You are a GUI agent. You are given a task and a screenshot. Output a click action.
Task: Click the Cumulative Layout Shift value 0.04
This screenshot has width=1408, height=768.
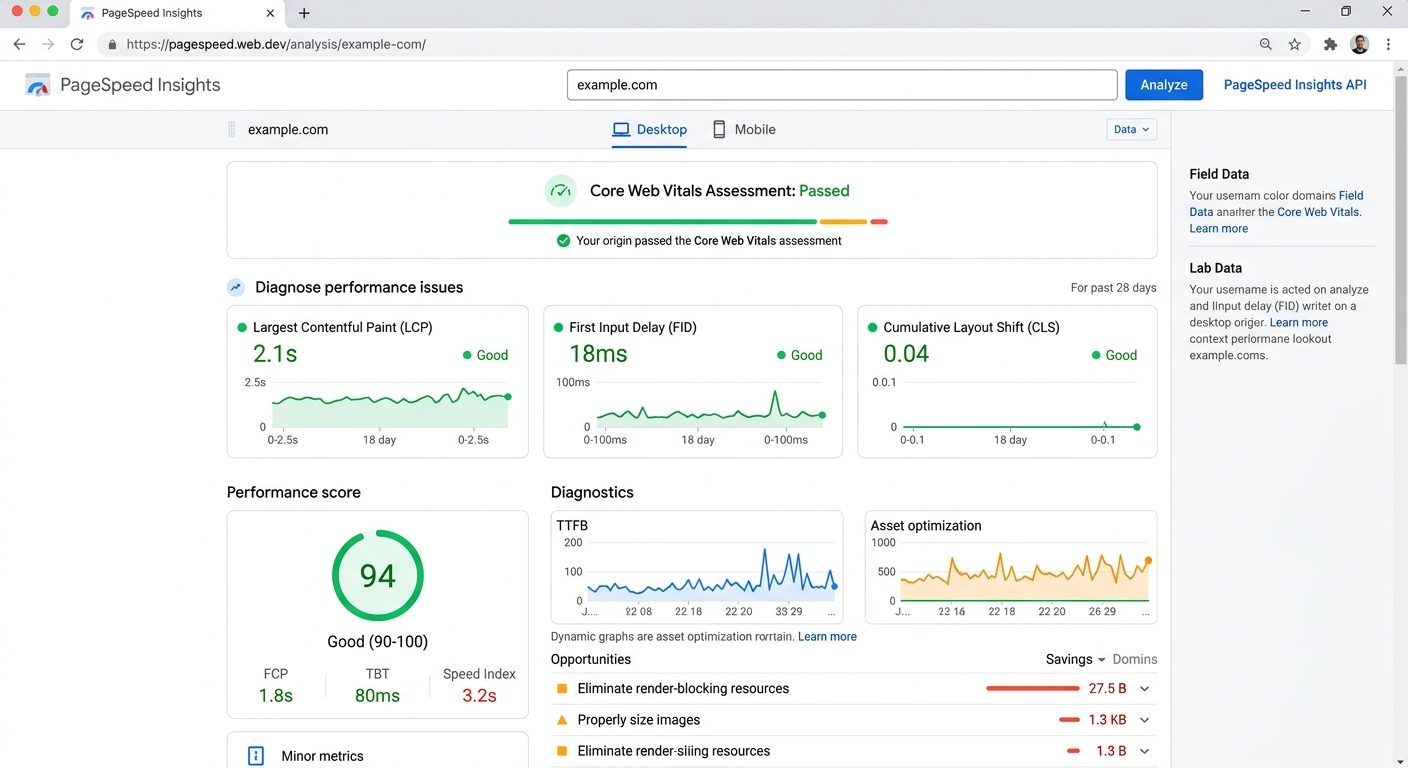click(x=906, y=354)
